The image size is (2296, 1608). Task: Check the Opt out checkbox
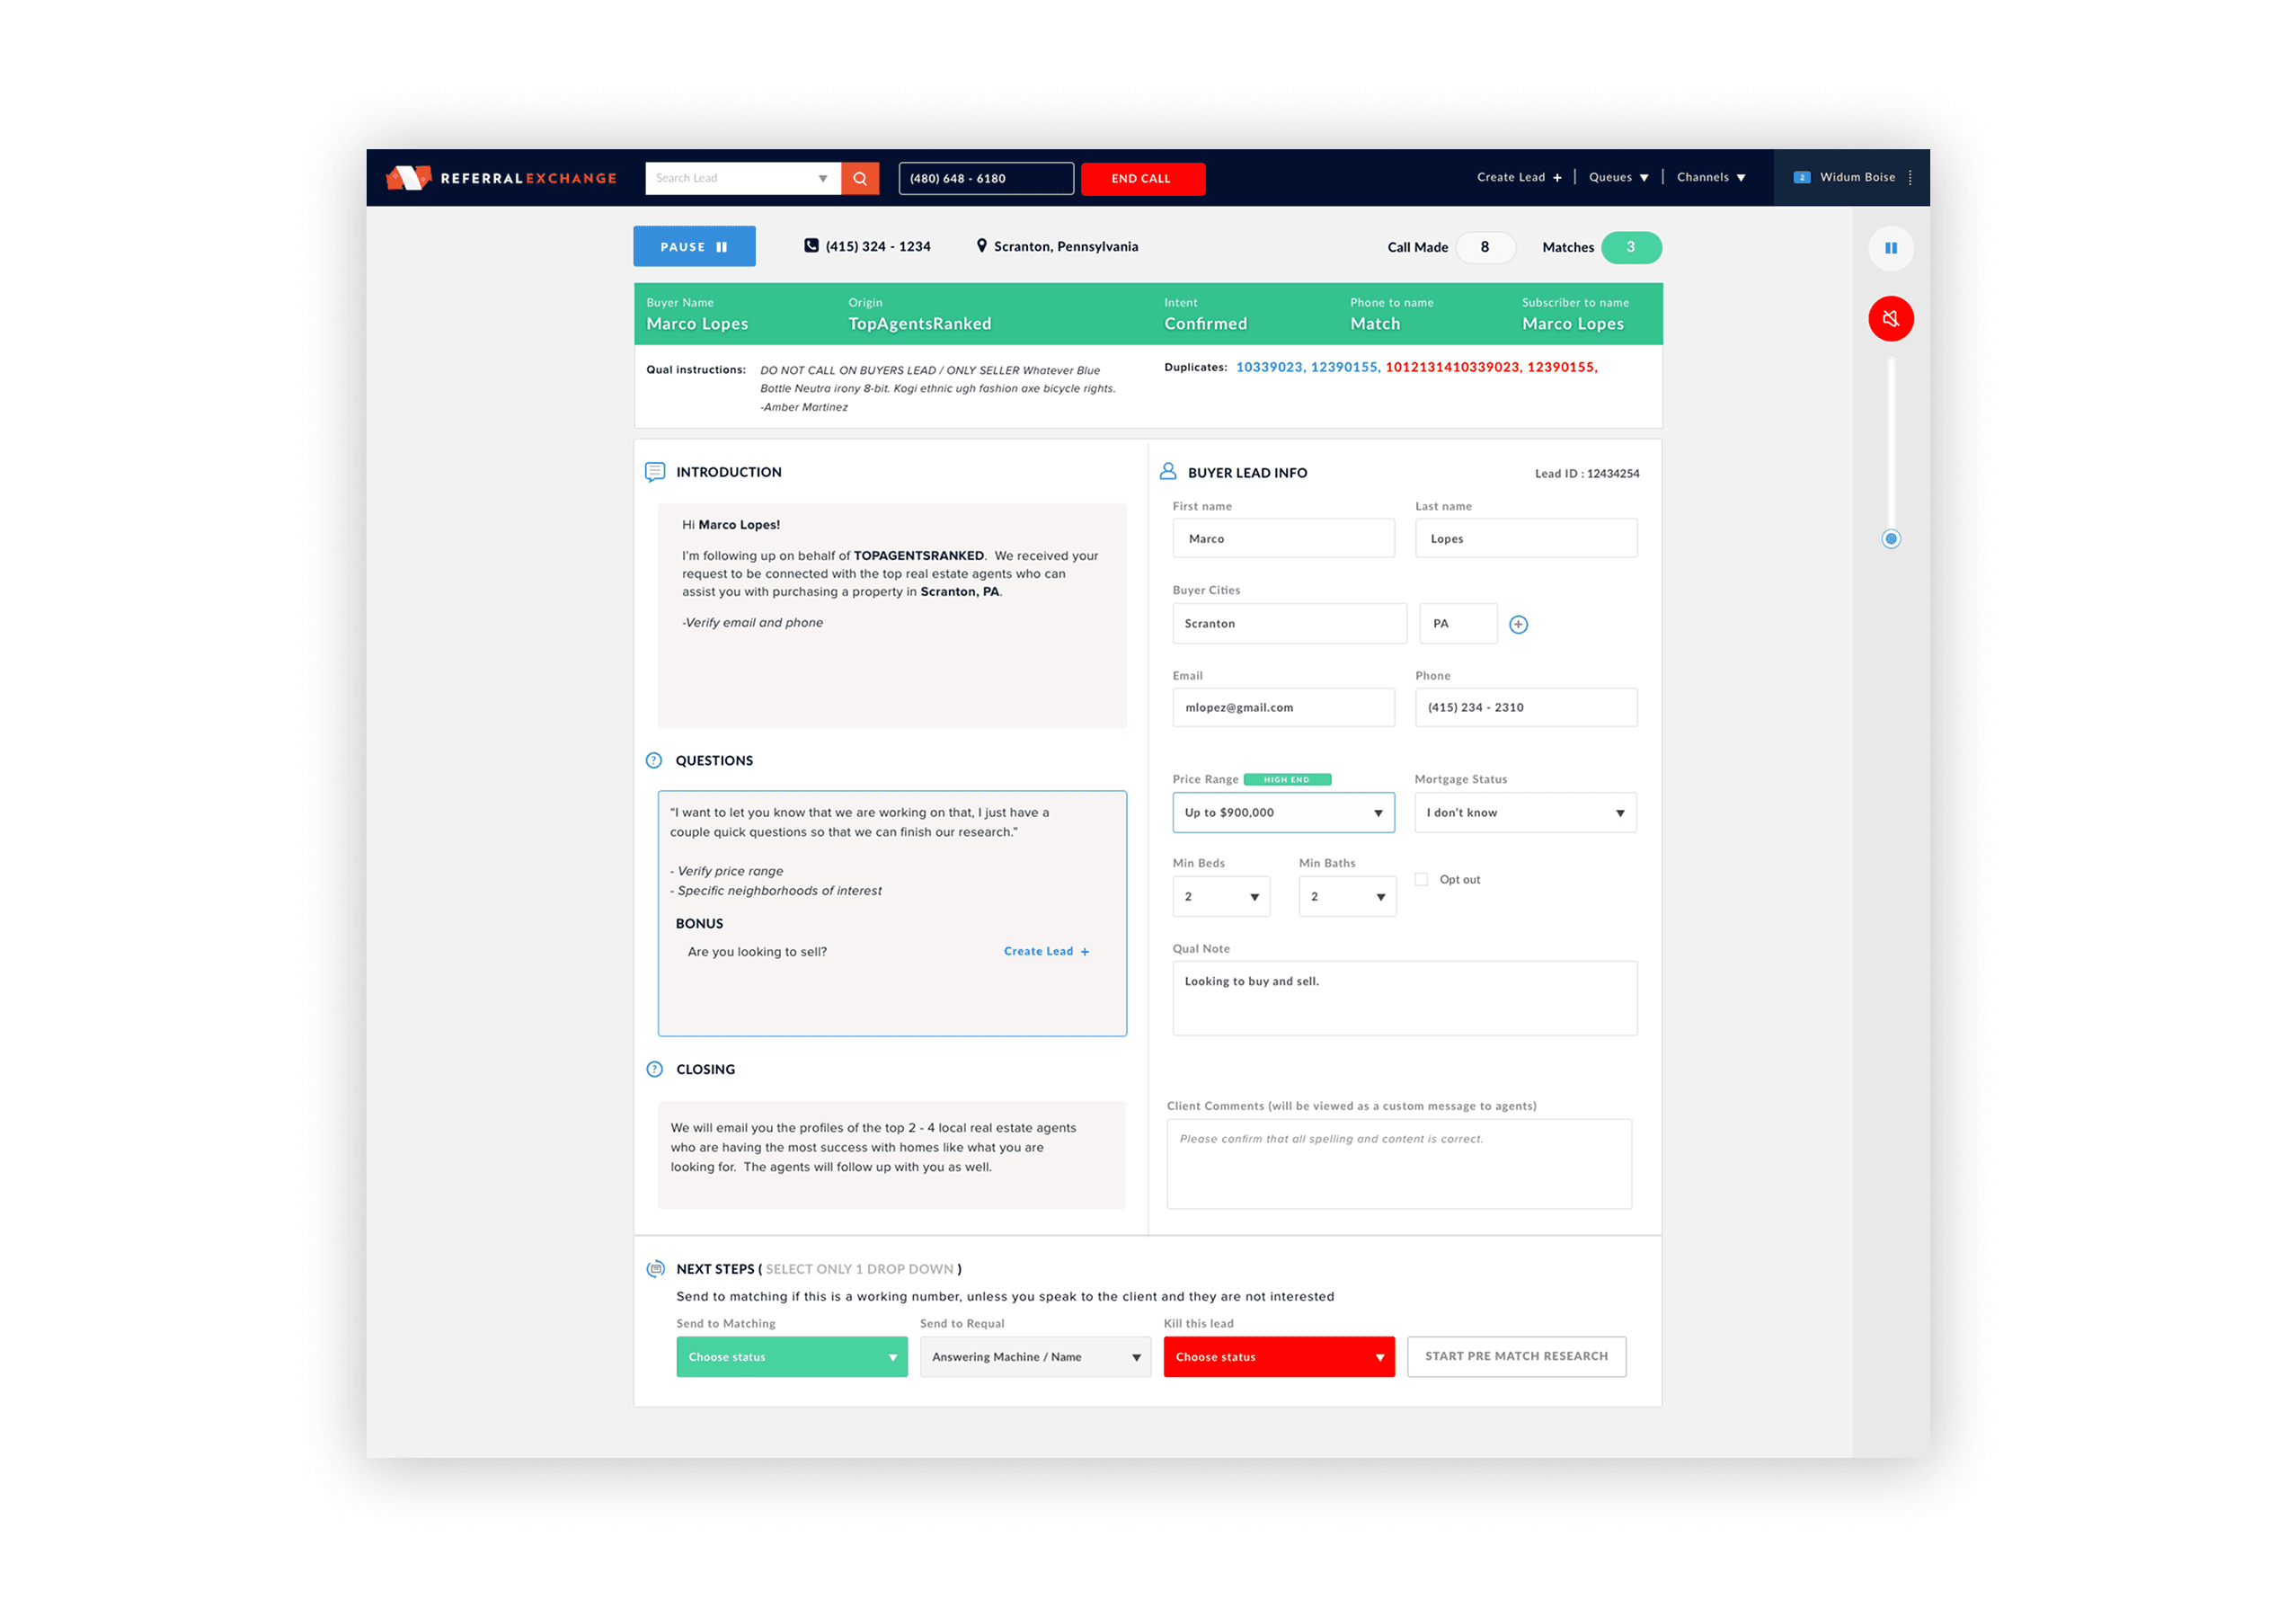click(1421, 880)
